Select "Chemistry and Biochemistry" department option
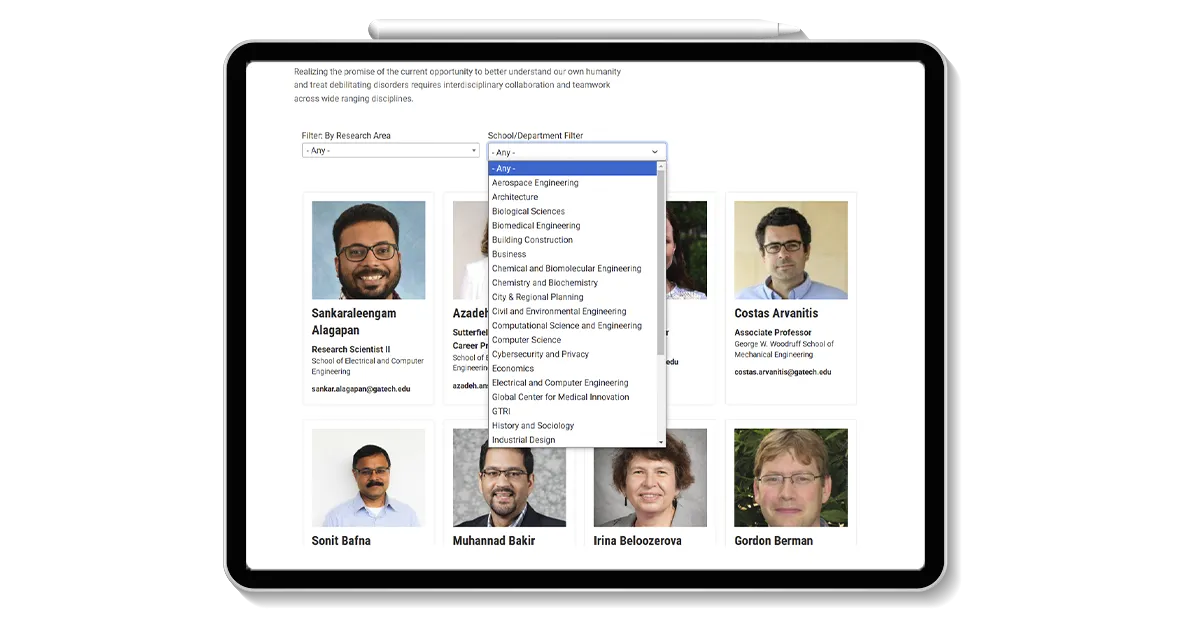Viewport: 1185px width, 627px height. tap(545, 282)
